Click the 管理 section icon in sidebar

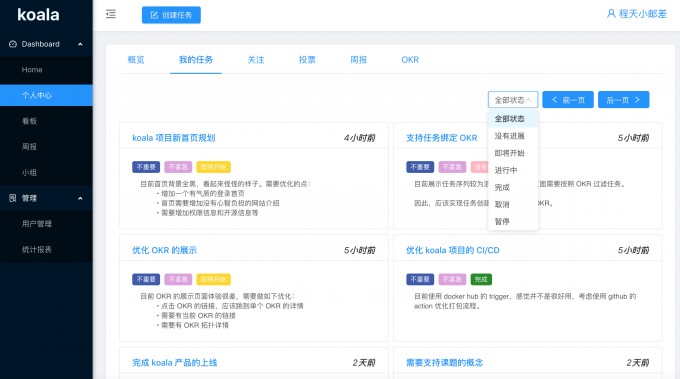[x=13, y=198]
